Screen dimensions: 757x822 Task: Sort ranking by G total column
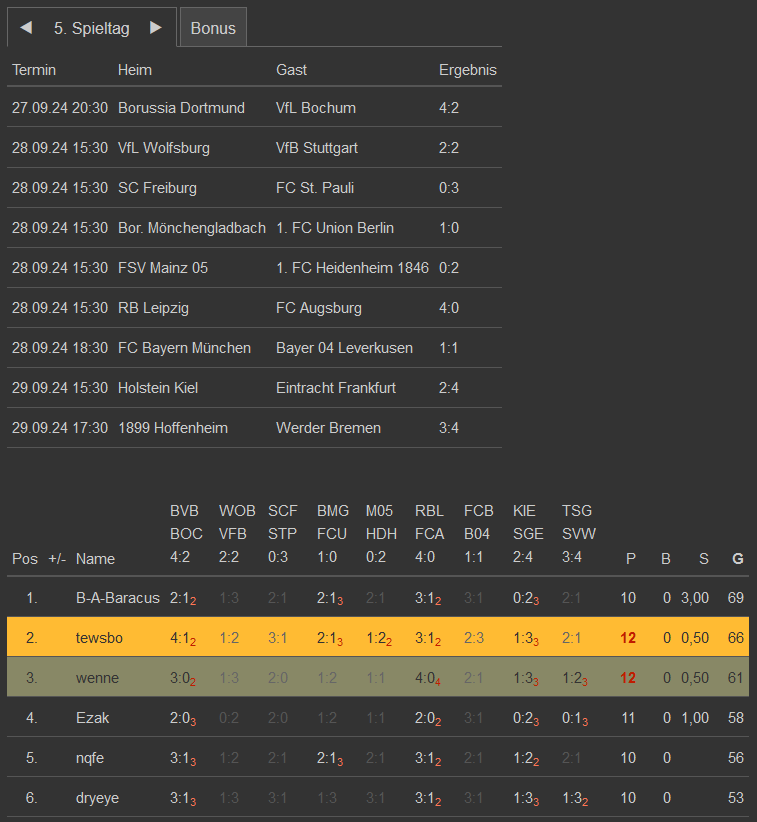738,559
